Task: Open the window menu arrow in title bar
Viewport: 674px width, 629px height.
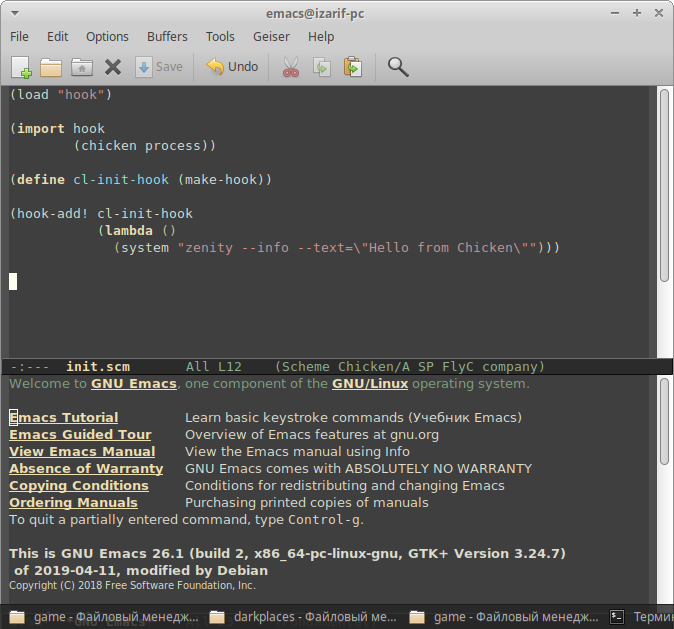Action: pos(15,13)
